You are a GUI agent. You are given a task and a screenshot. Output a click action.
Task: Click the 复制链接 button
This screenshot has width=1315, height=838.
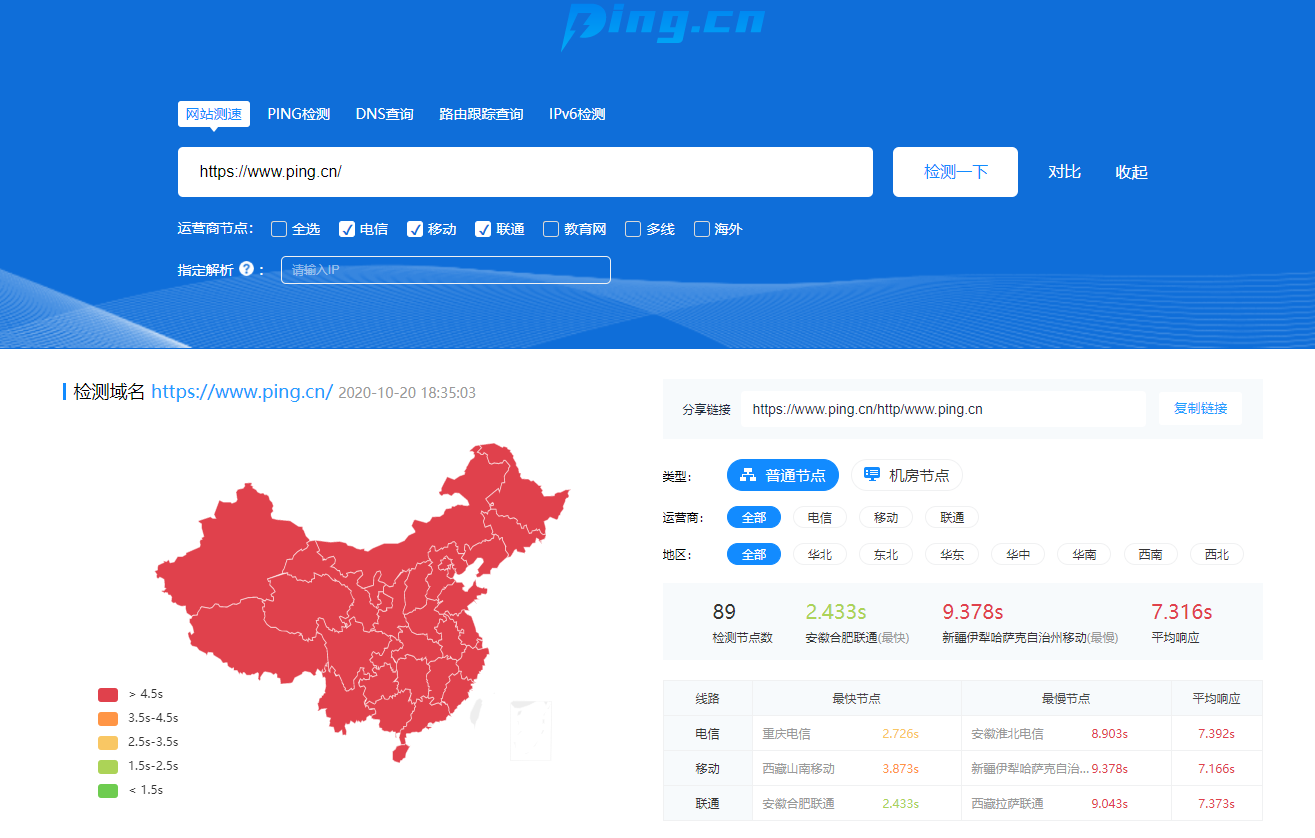point(1200,409)
